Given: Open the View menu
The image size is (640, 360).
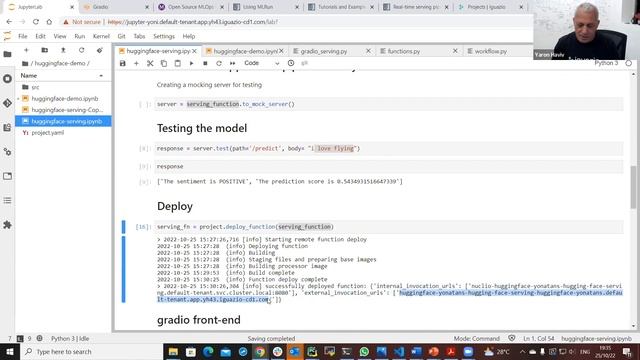Looking at the screenshot, I should 60,36.
